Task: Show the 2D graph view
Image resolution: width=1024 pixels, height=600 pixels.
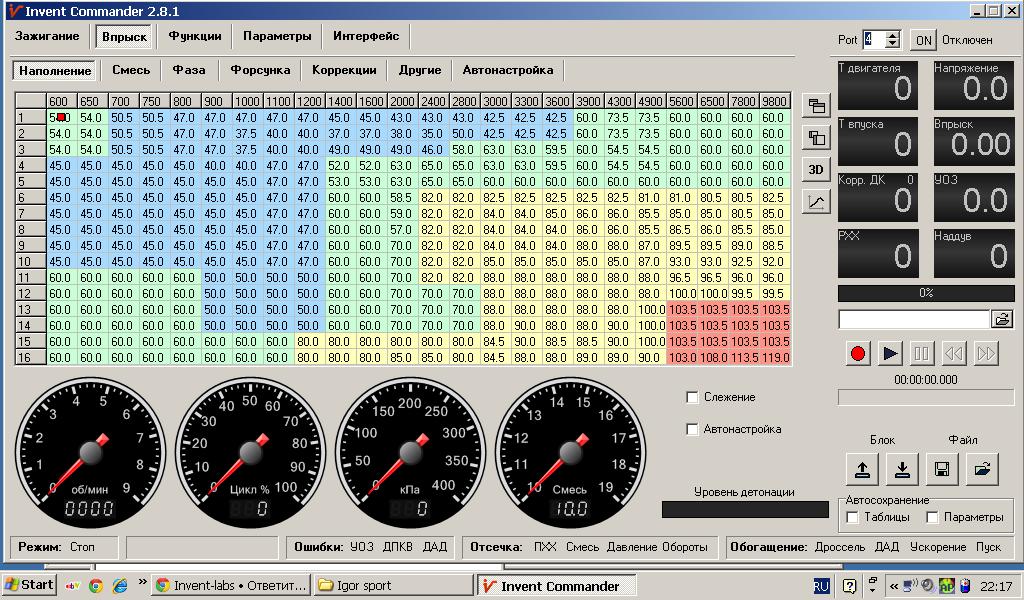Action: pos(816,202)
